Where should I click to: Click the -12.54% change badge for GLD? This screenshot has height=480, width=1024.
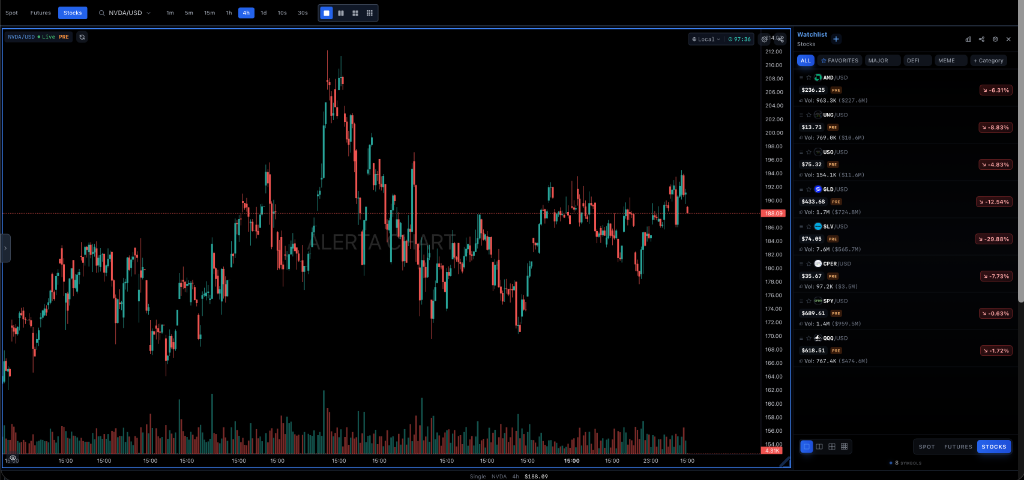[995, 202]
